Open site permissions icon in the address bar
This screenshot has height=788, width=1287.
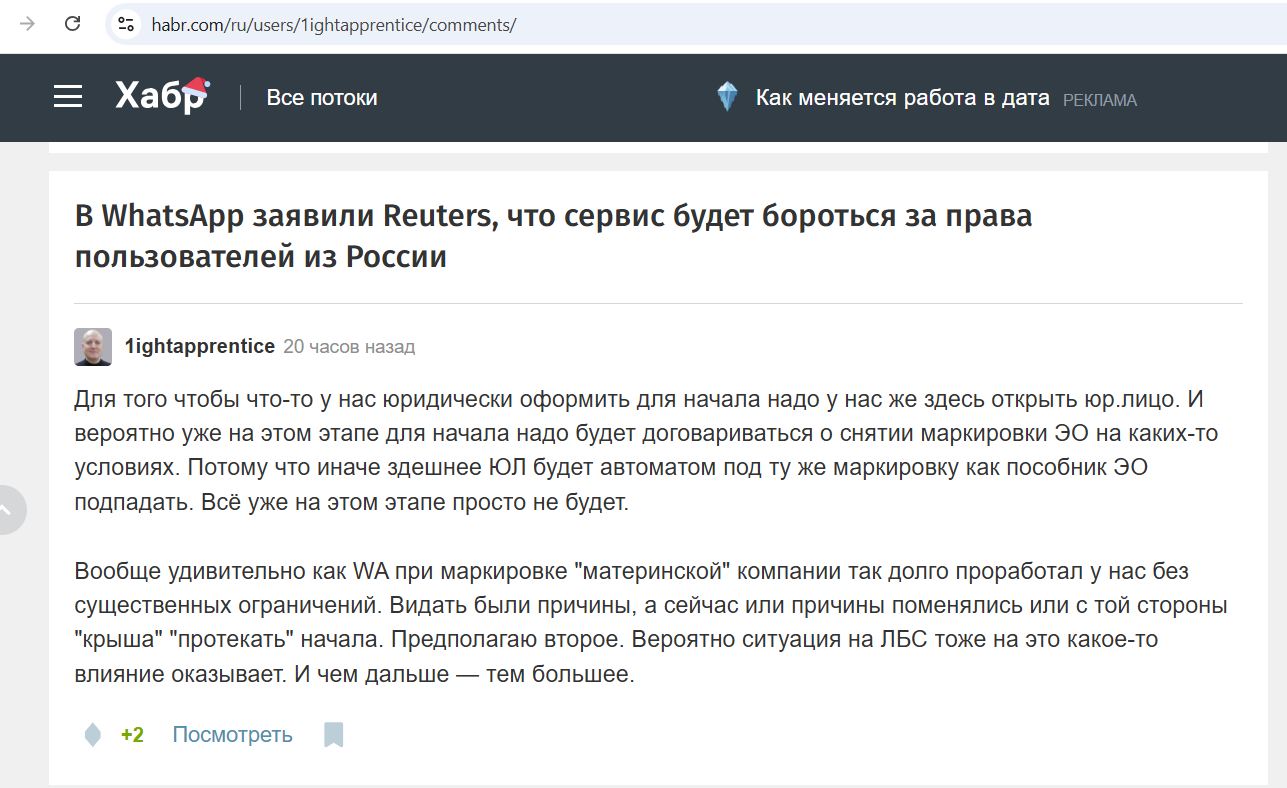pos(126,24)
